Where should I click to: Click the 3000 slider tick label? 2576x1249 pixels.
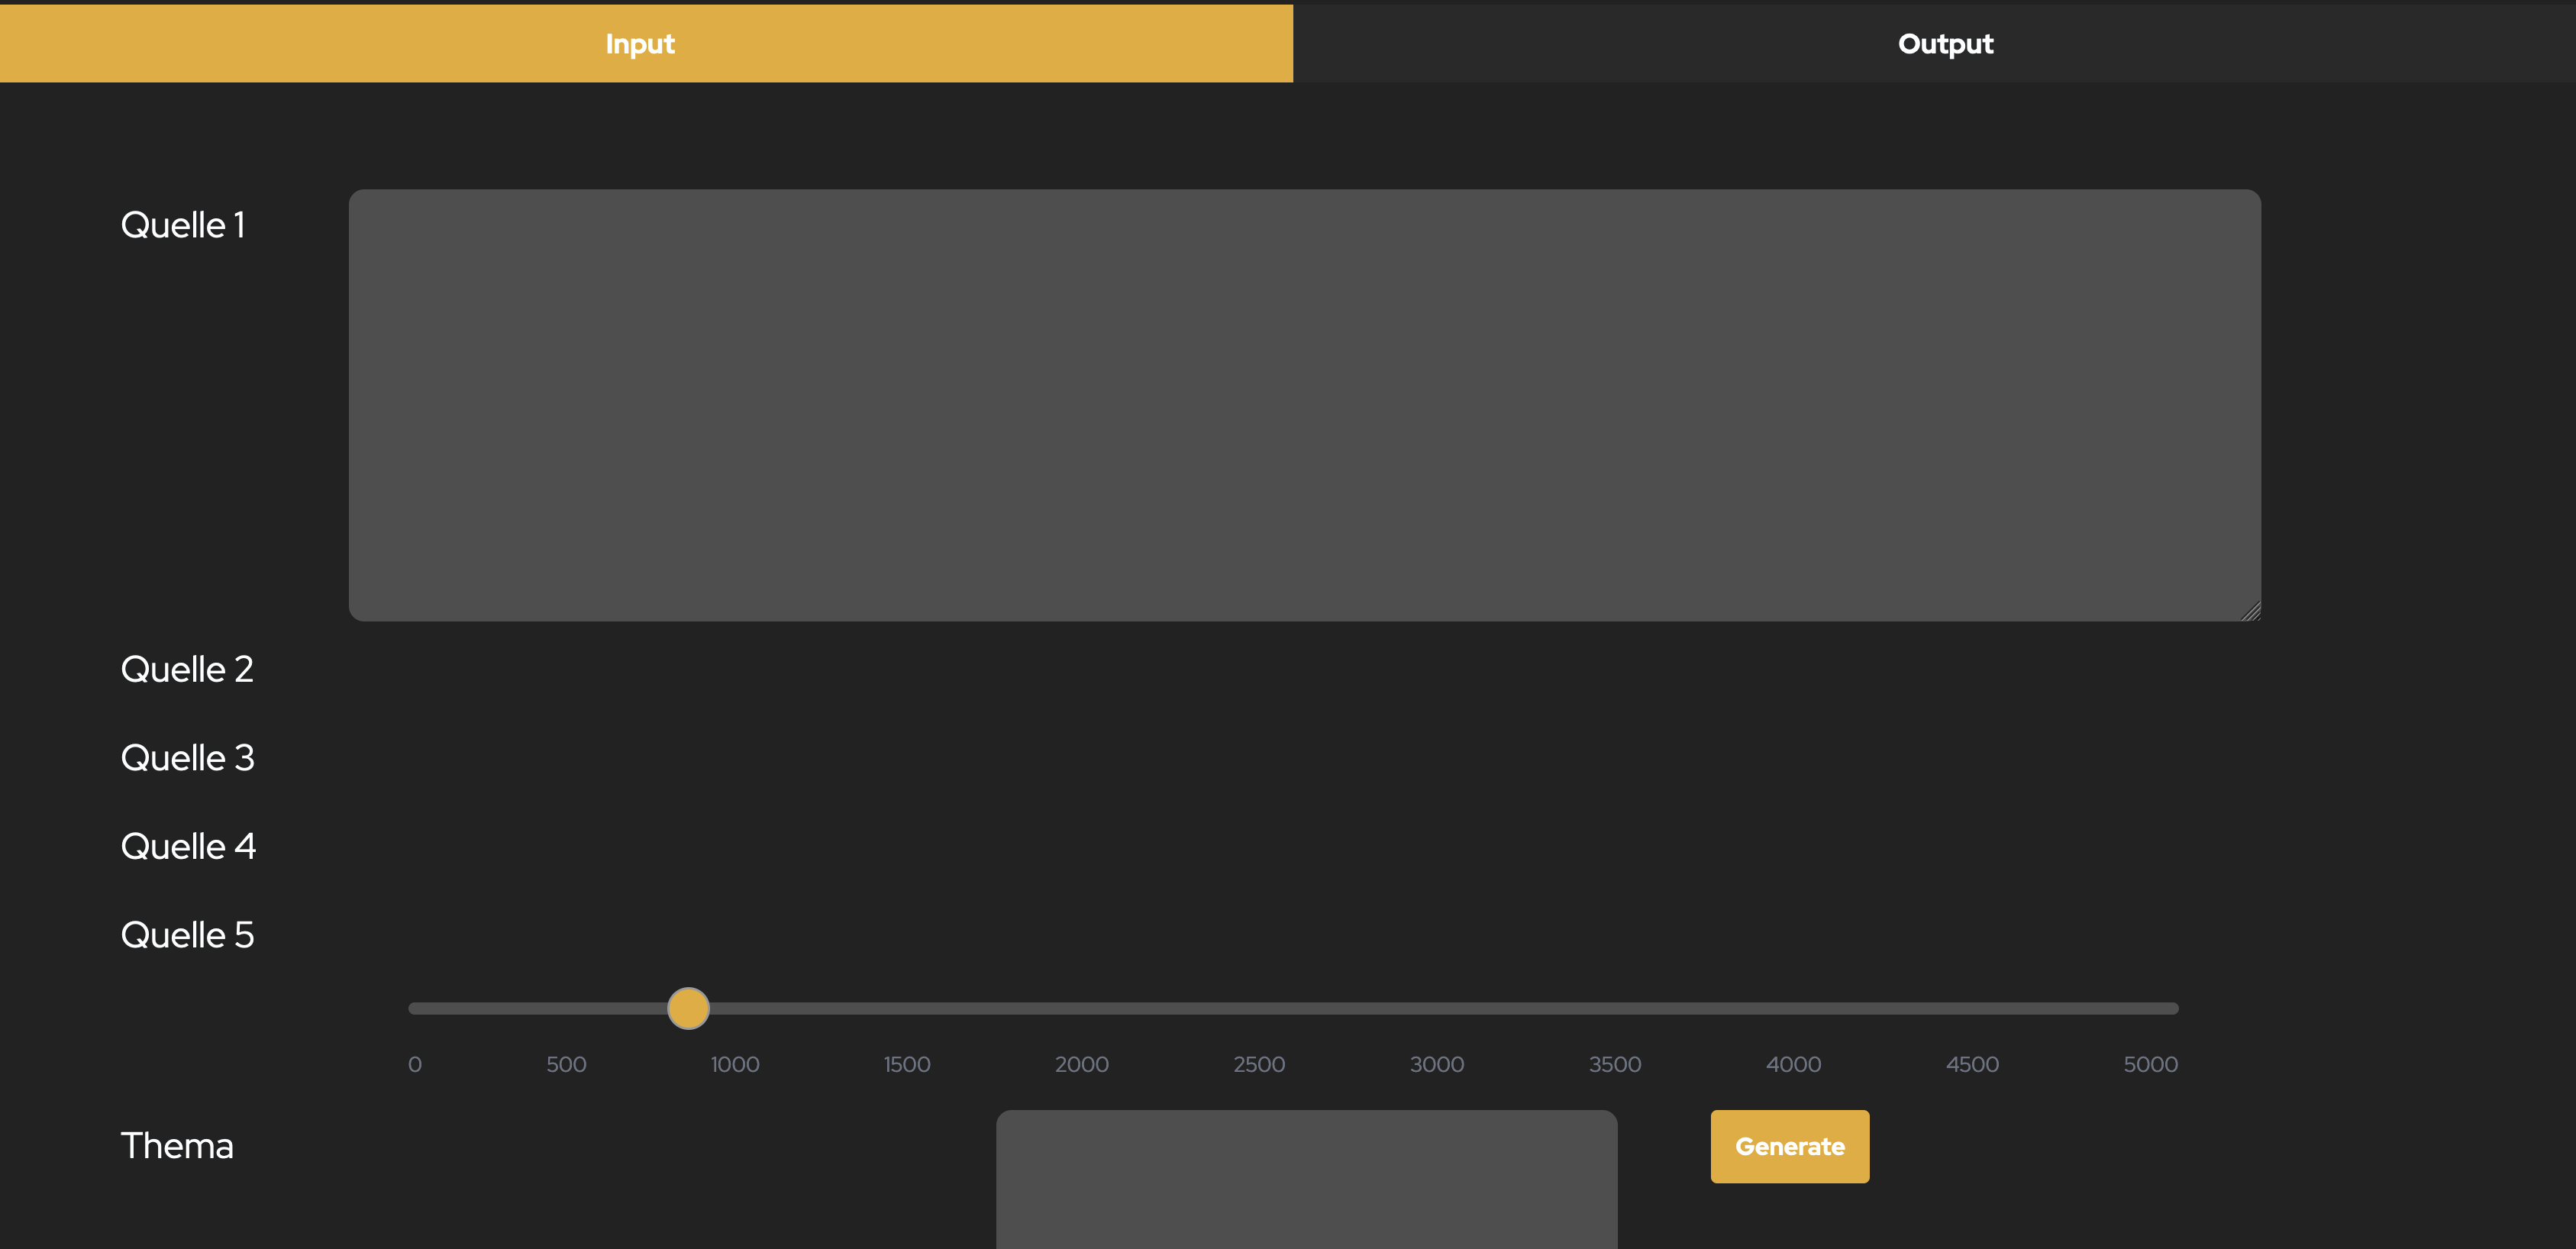tap(1437, 1064)
